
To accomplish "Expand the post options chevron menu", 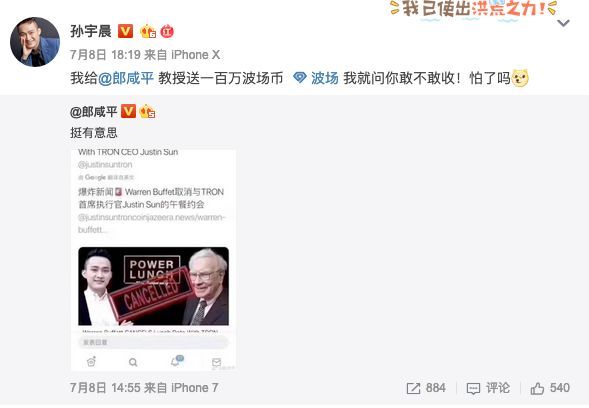I will coord(563,23).
